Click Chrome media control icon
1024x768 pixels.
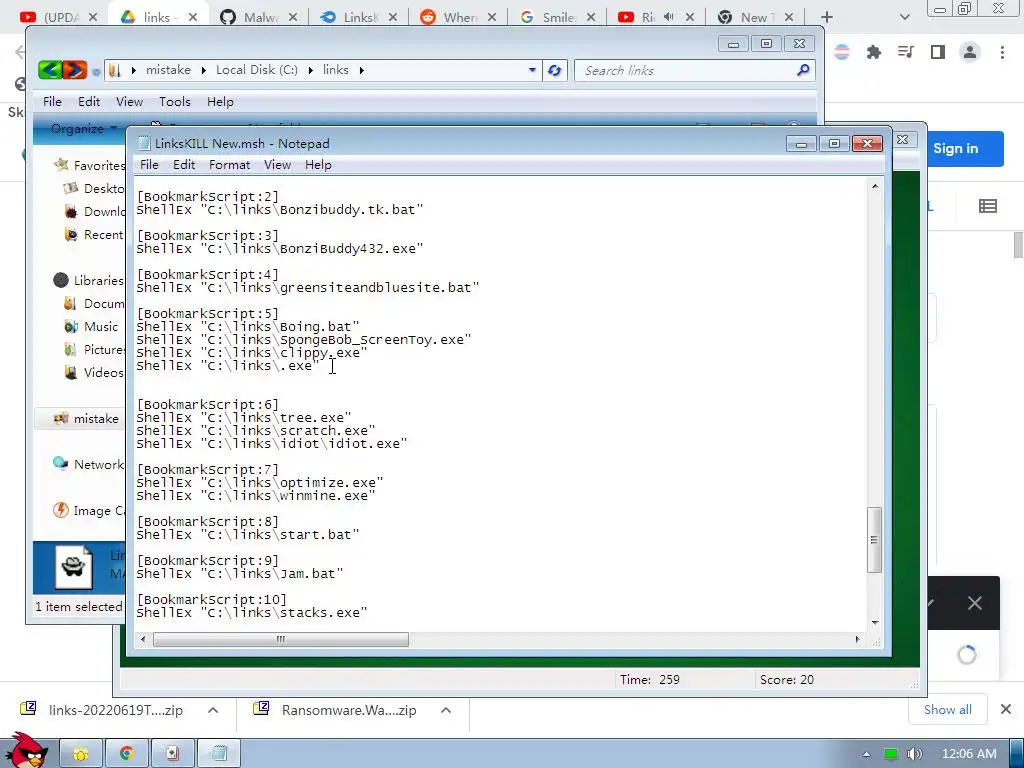[906, 52]
